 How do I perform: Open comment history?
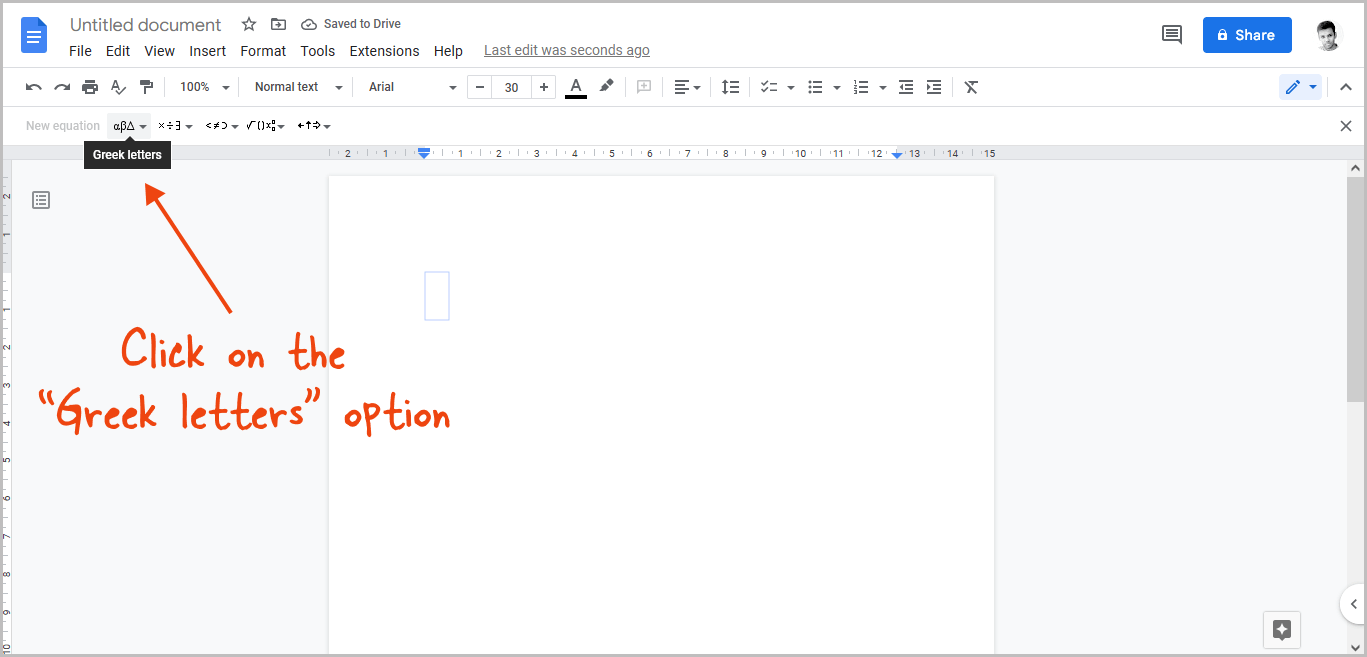(1172, 34)
